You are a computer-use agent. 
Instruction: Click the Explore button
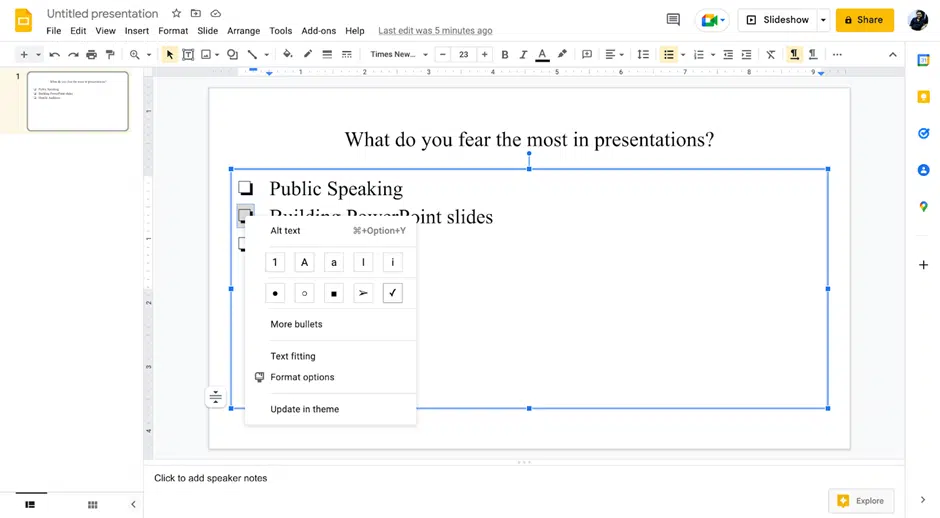coord(861,500)
